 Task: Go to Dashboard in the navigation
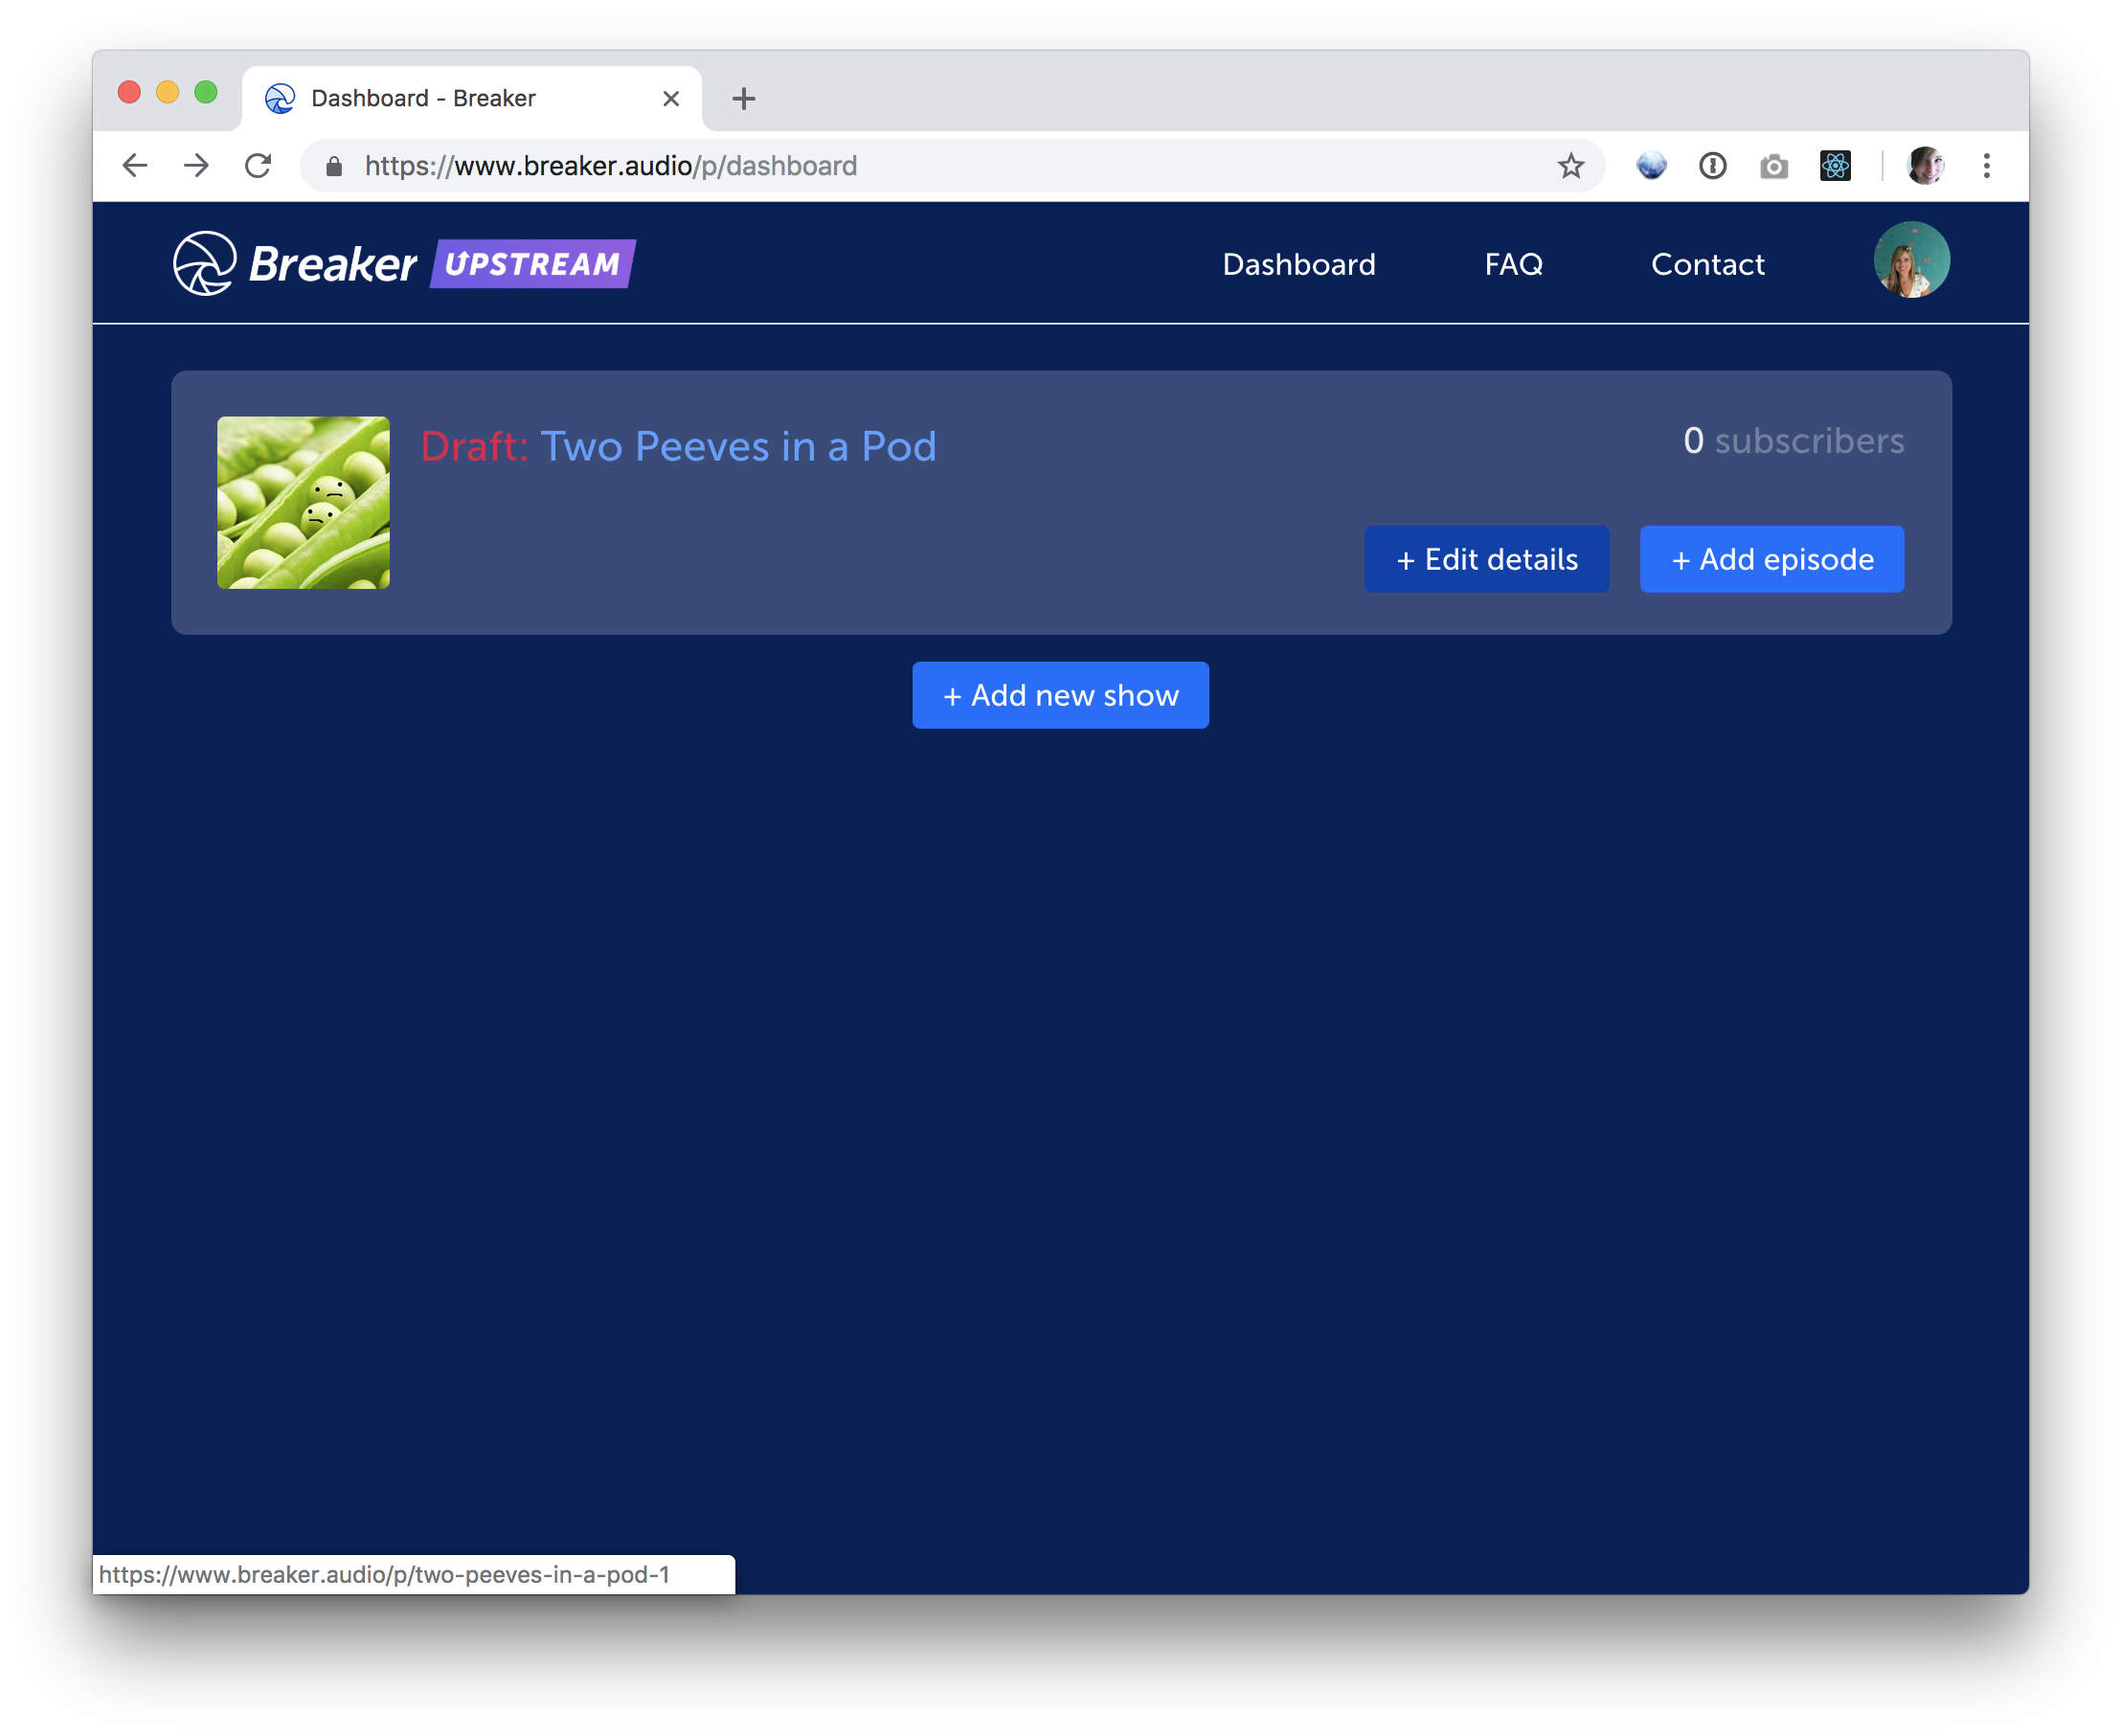[x=1299, y=264]
